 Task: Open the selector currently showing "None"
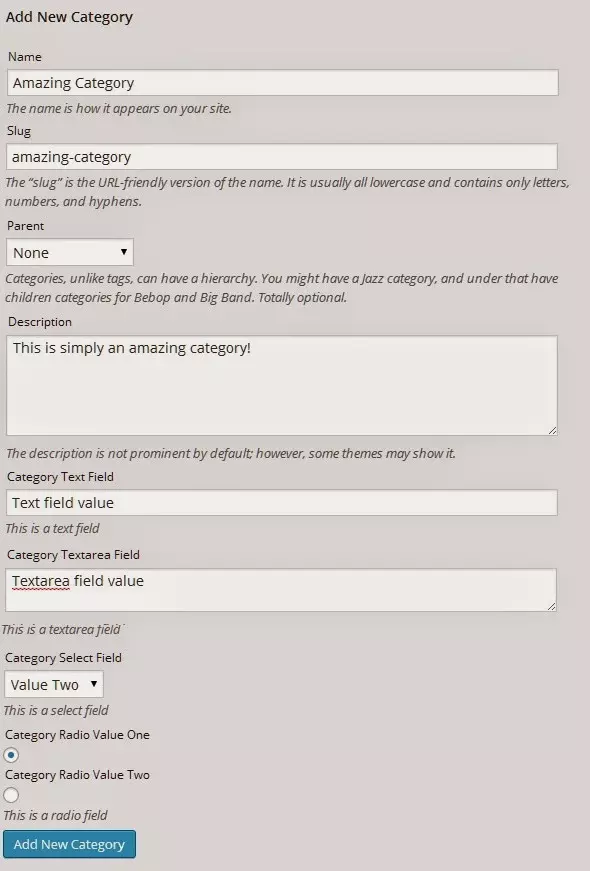point(69,252)
